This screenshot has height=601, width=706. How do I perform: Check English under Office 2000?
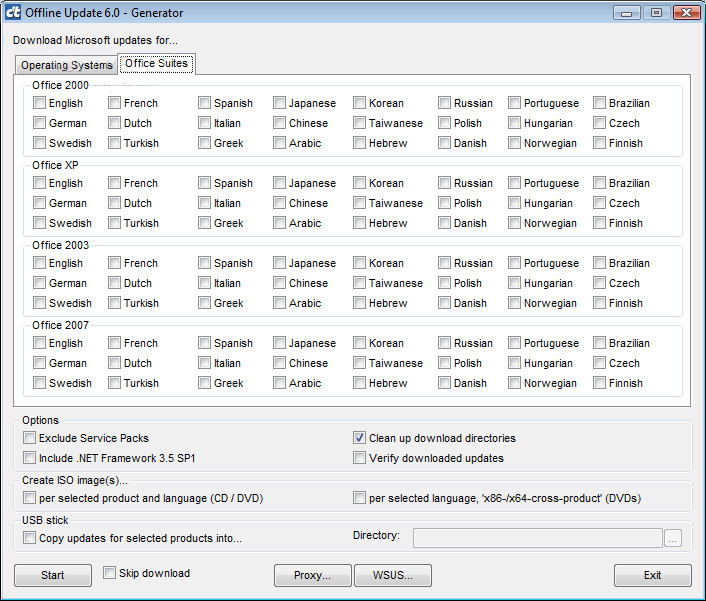point(39,103)
